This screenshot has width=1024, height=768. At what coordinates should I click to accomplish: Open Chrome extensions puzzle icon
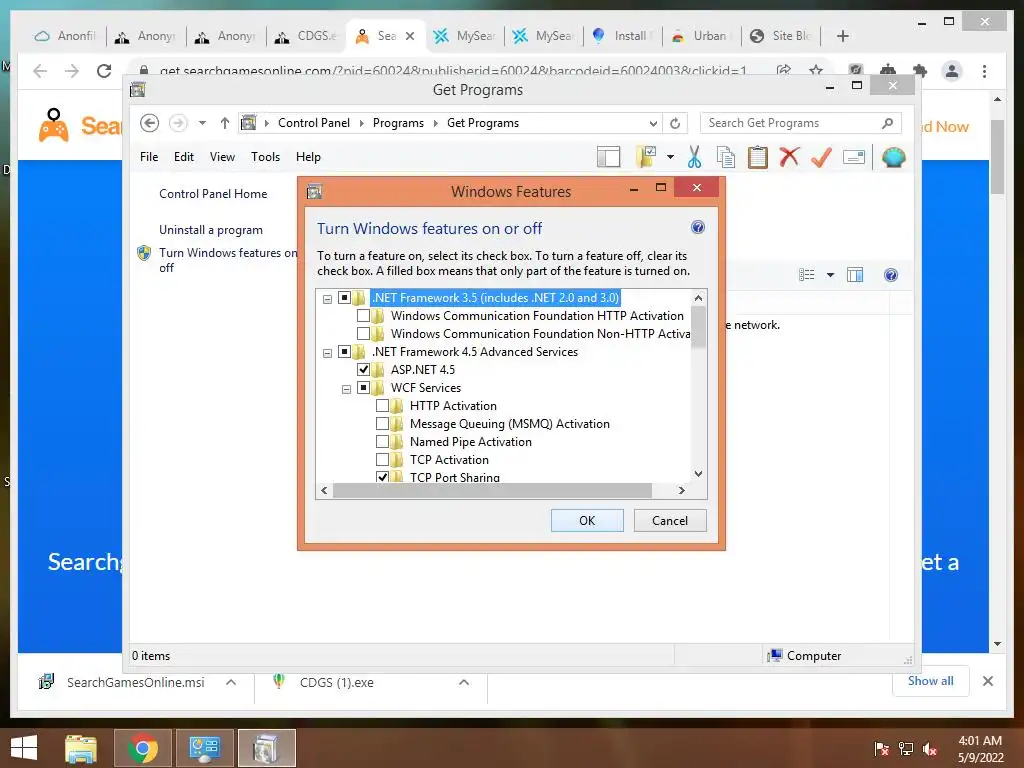pos(920,71)
